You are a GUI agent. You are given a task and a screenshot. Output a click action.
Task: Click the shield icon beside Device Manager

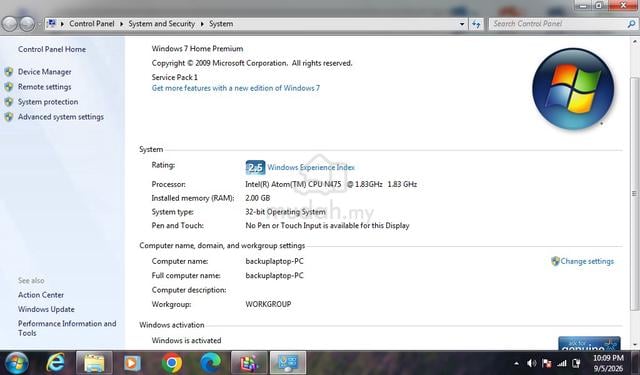pyautogui.click(x=9, y=72)
